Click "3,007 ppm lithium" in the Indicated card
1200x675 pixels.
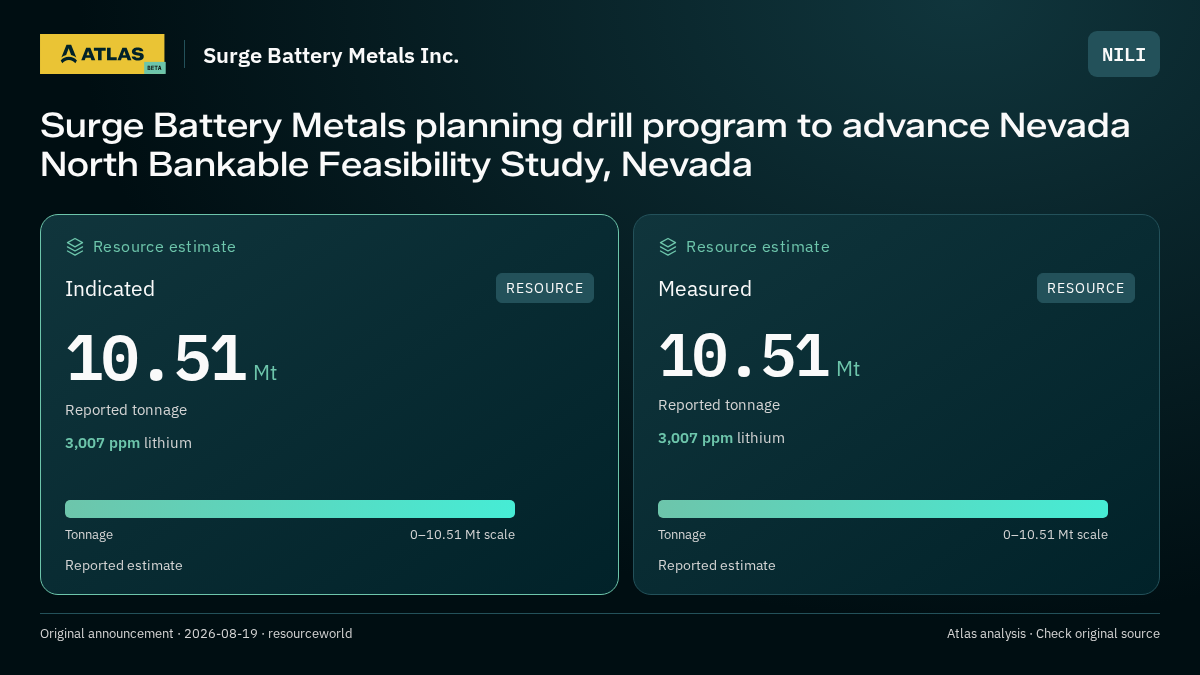128,443
